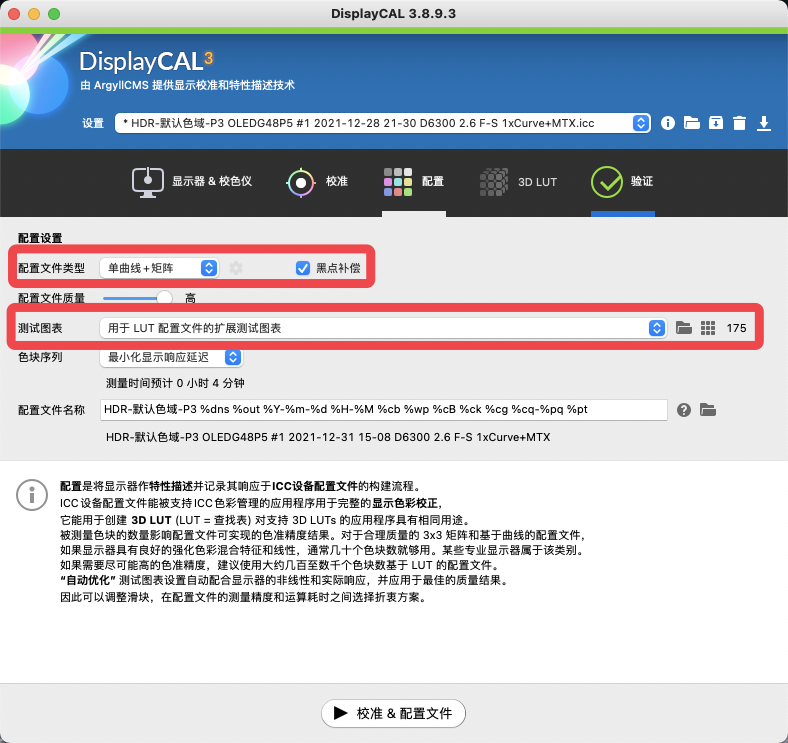
Task: Choose profile save location folder icon
Action: tap(708, 410)
